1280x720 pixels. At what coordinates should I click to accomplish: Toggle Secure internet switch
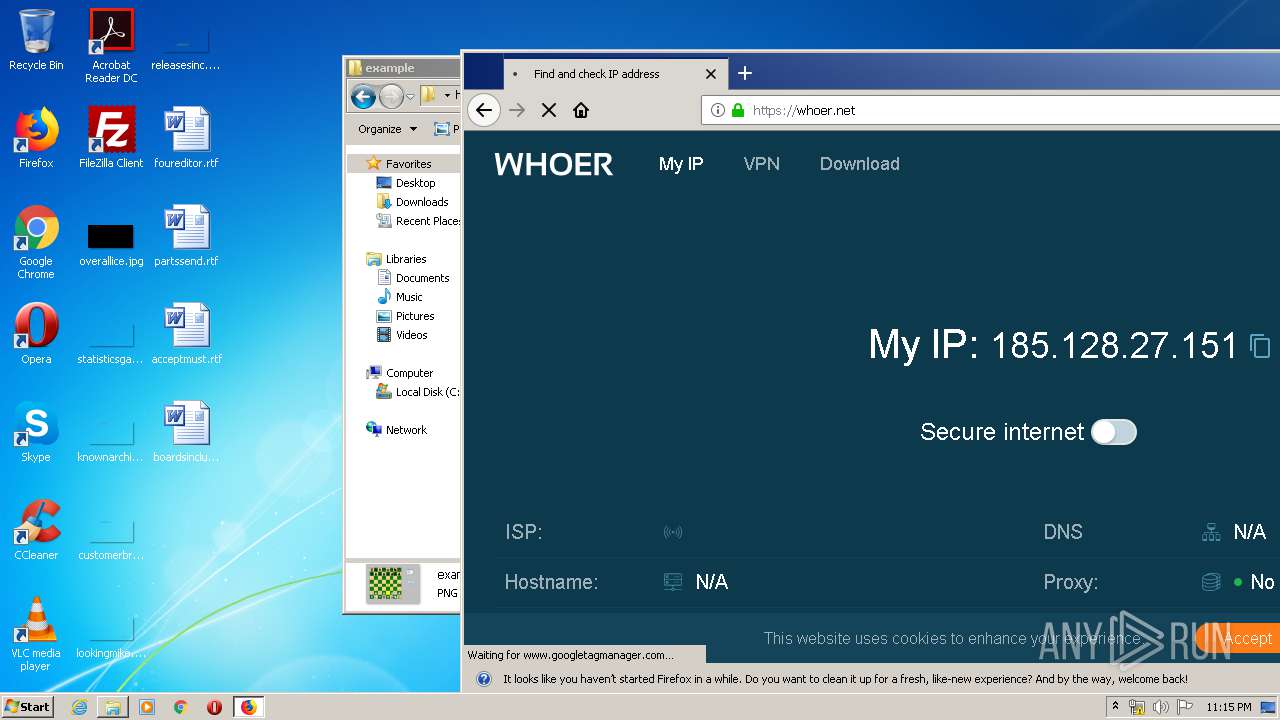click(1114, 432)
